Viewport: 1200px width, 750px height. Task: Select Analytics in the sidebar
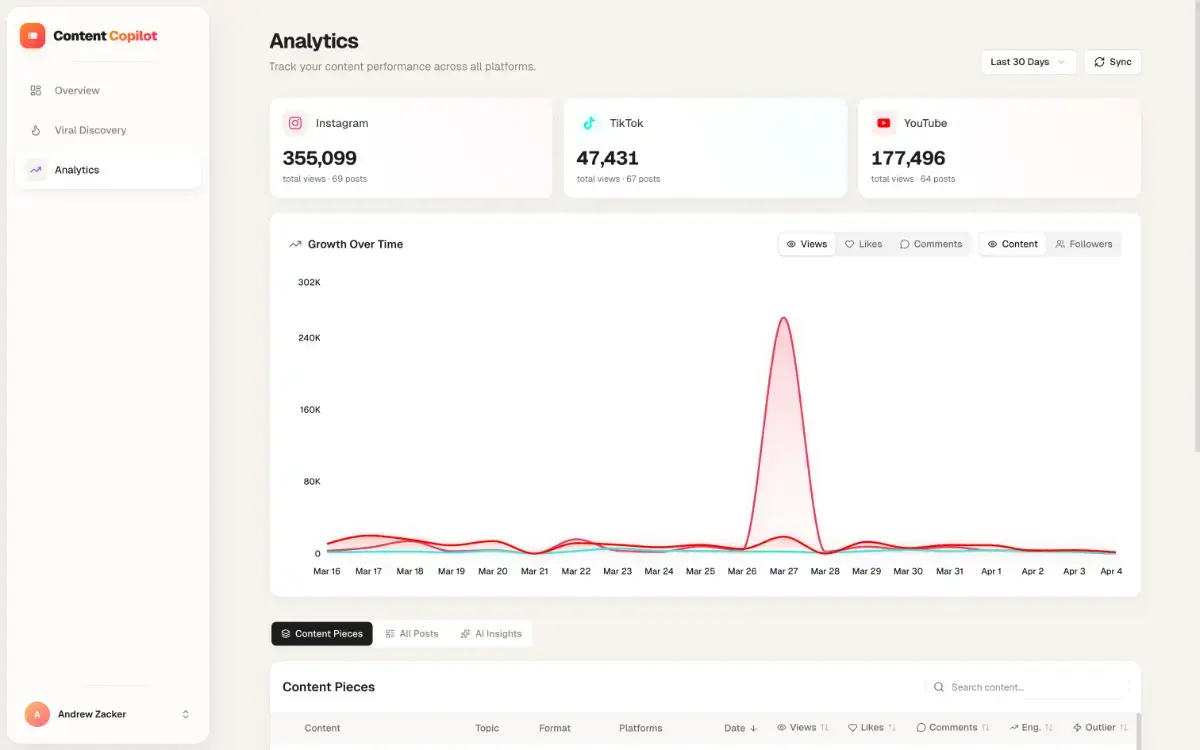pyautogui.click(x=77, y=170)
